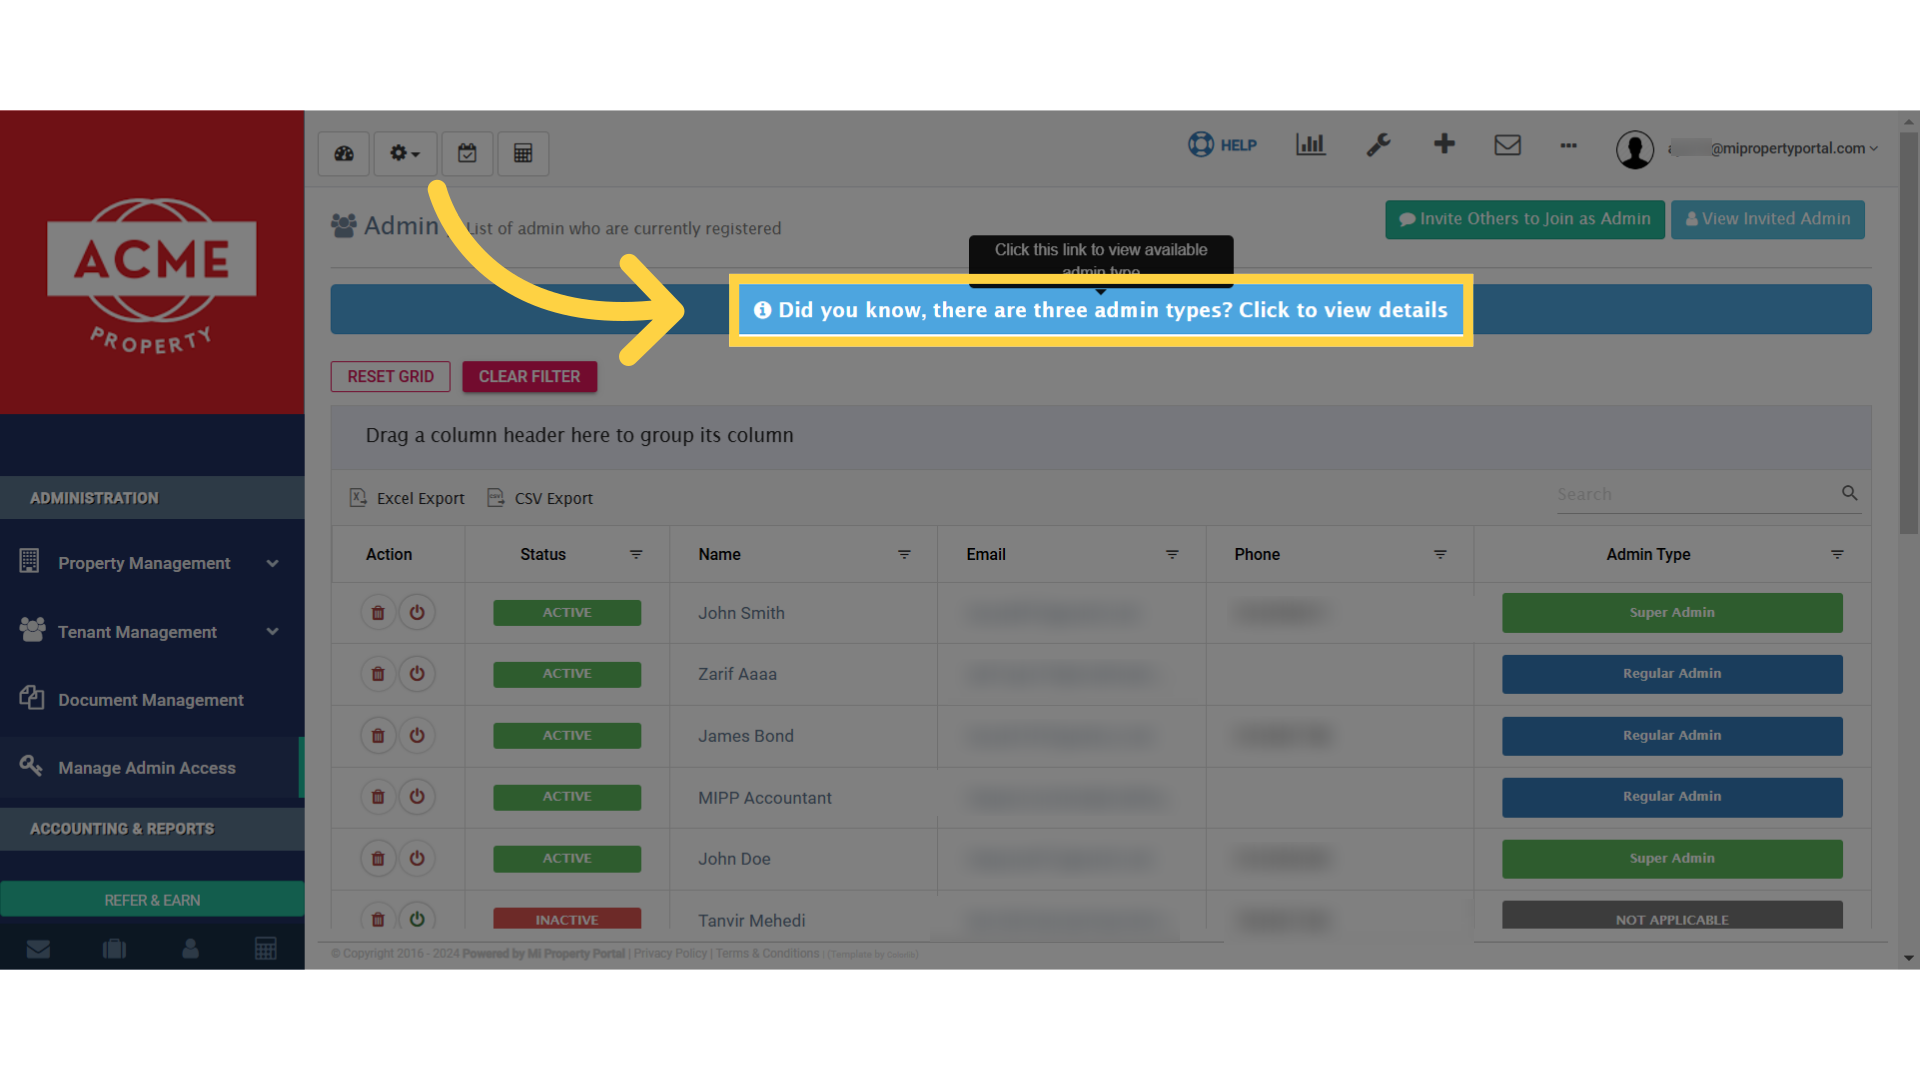
Task: Toggle power status for Zarif Aaaa
Action: pos(417,674)
